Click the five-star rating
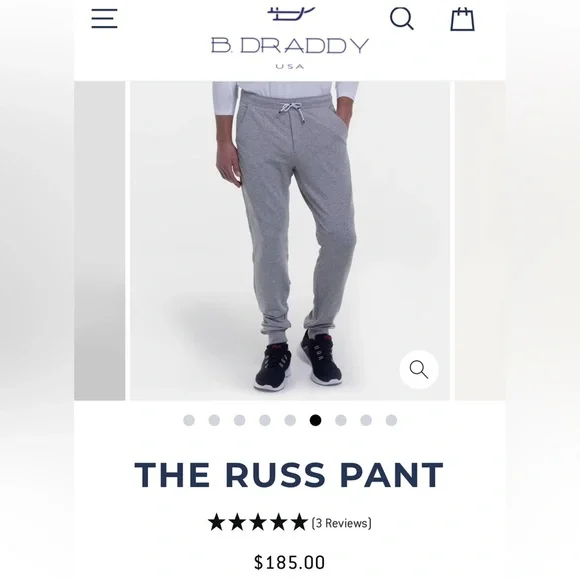This screenshot has height=580, width=580. (x=258, y=522)
